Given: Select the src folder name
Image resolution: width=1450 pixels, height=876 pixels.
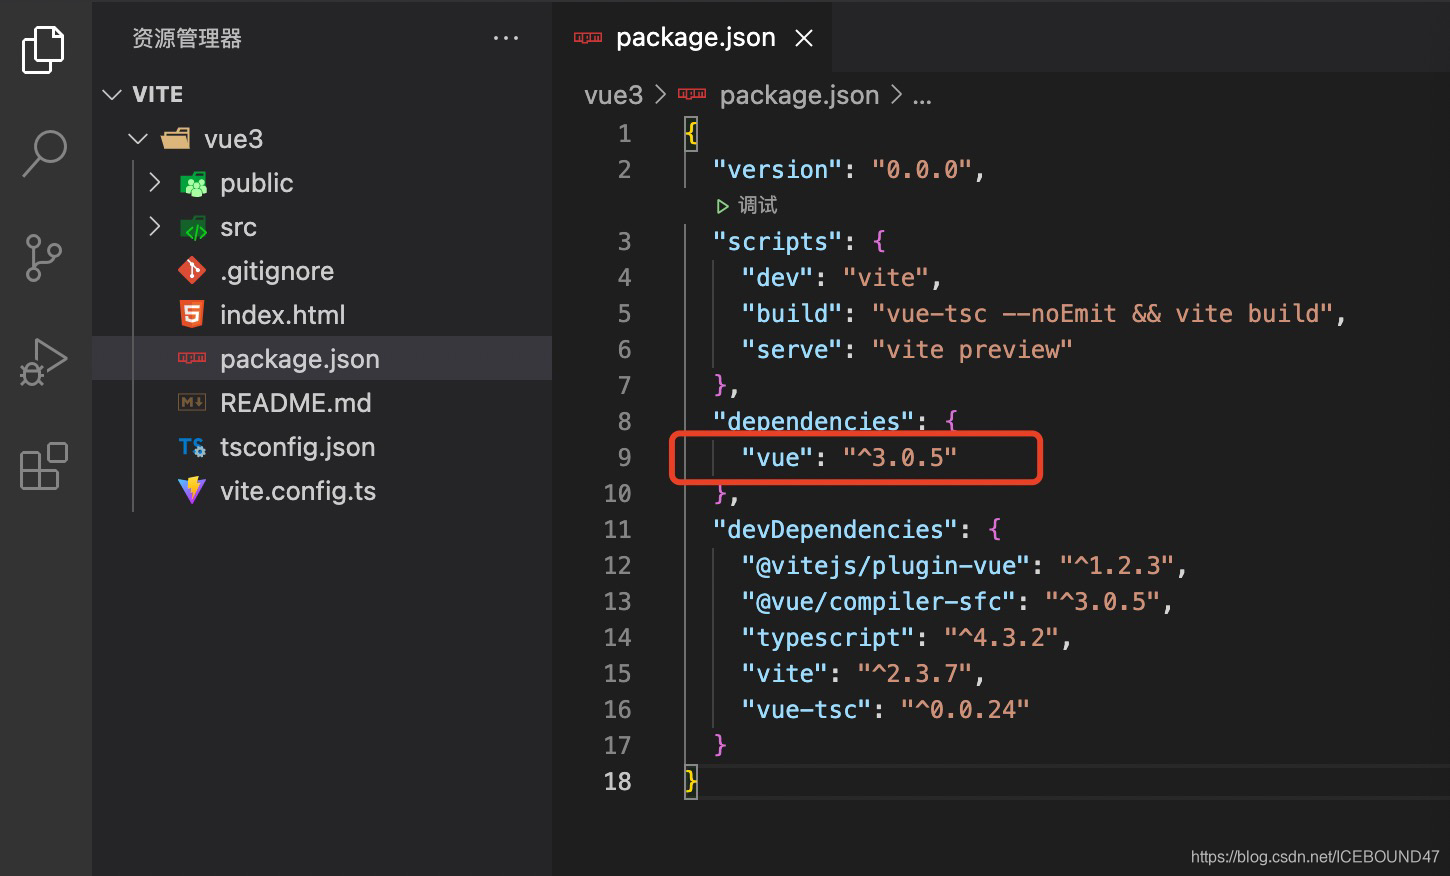Looking at the screenshot, I should click(238, 227).
